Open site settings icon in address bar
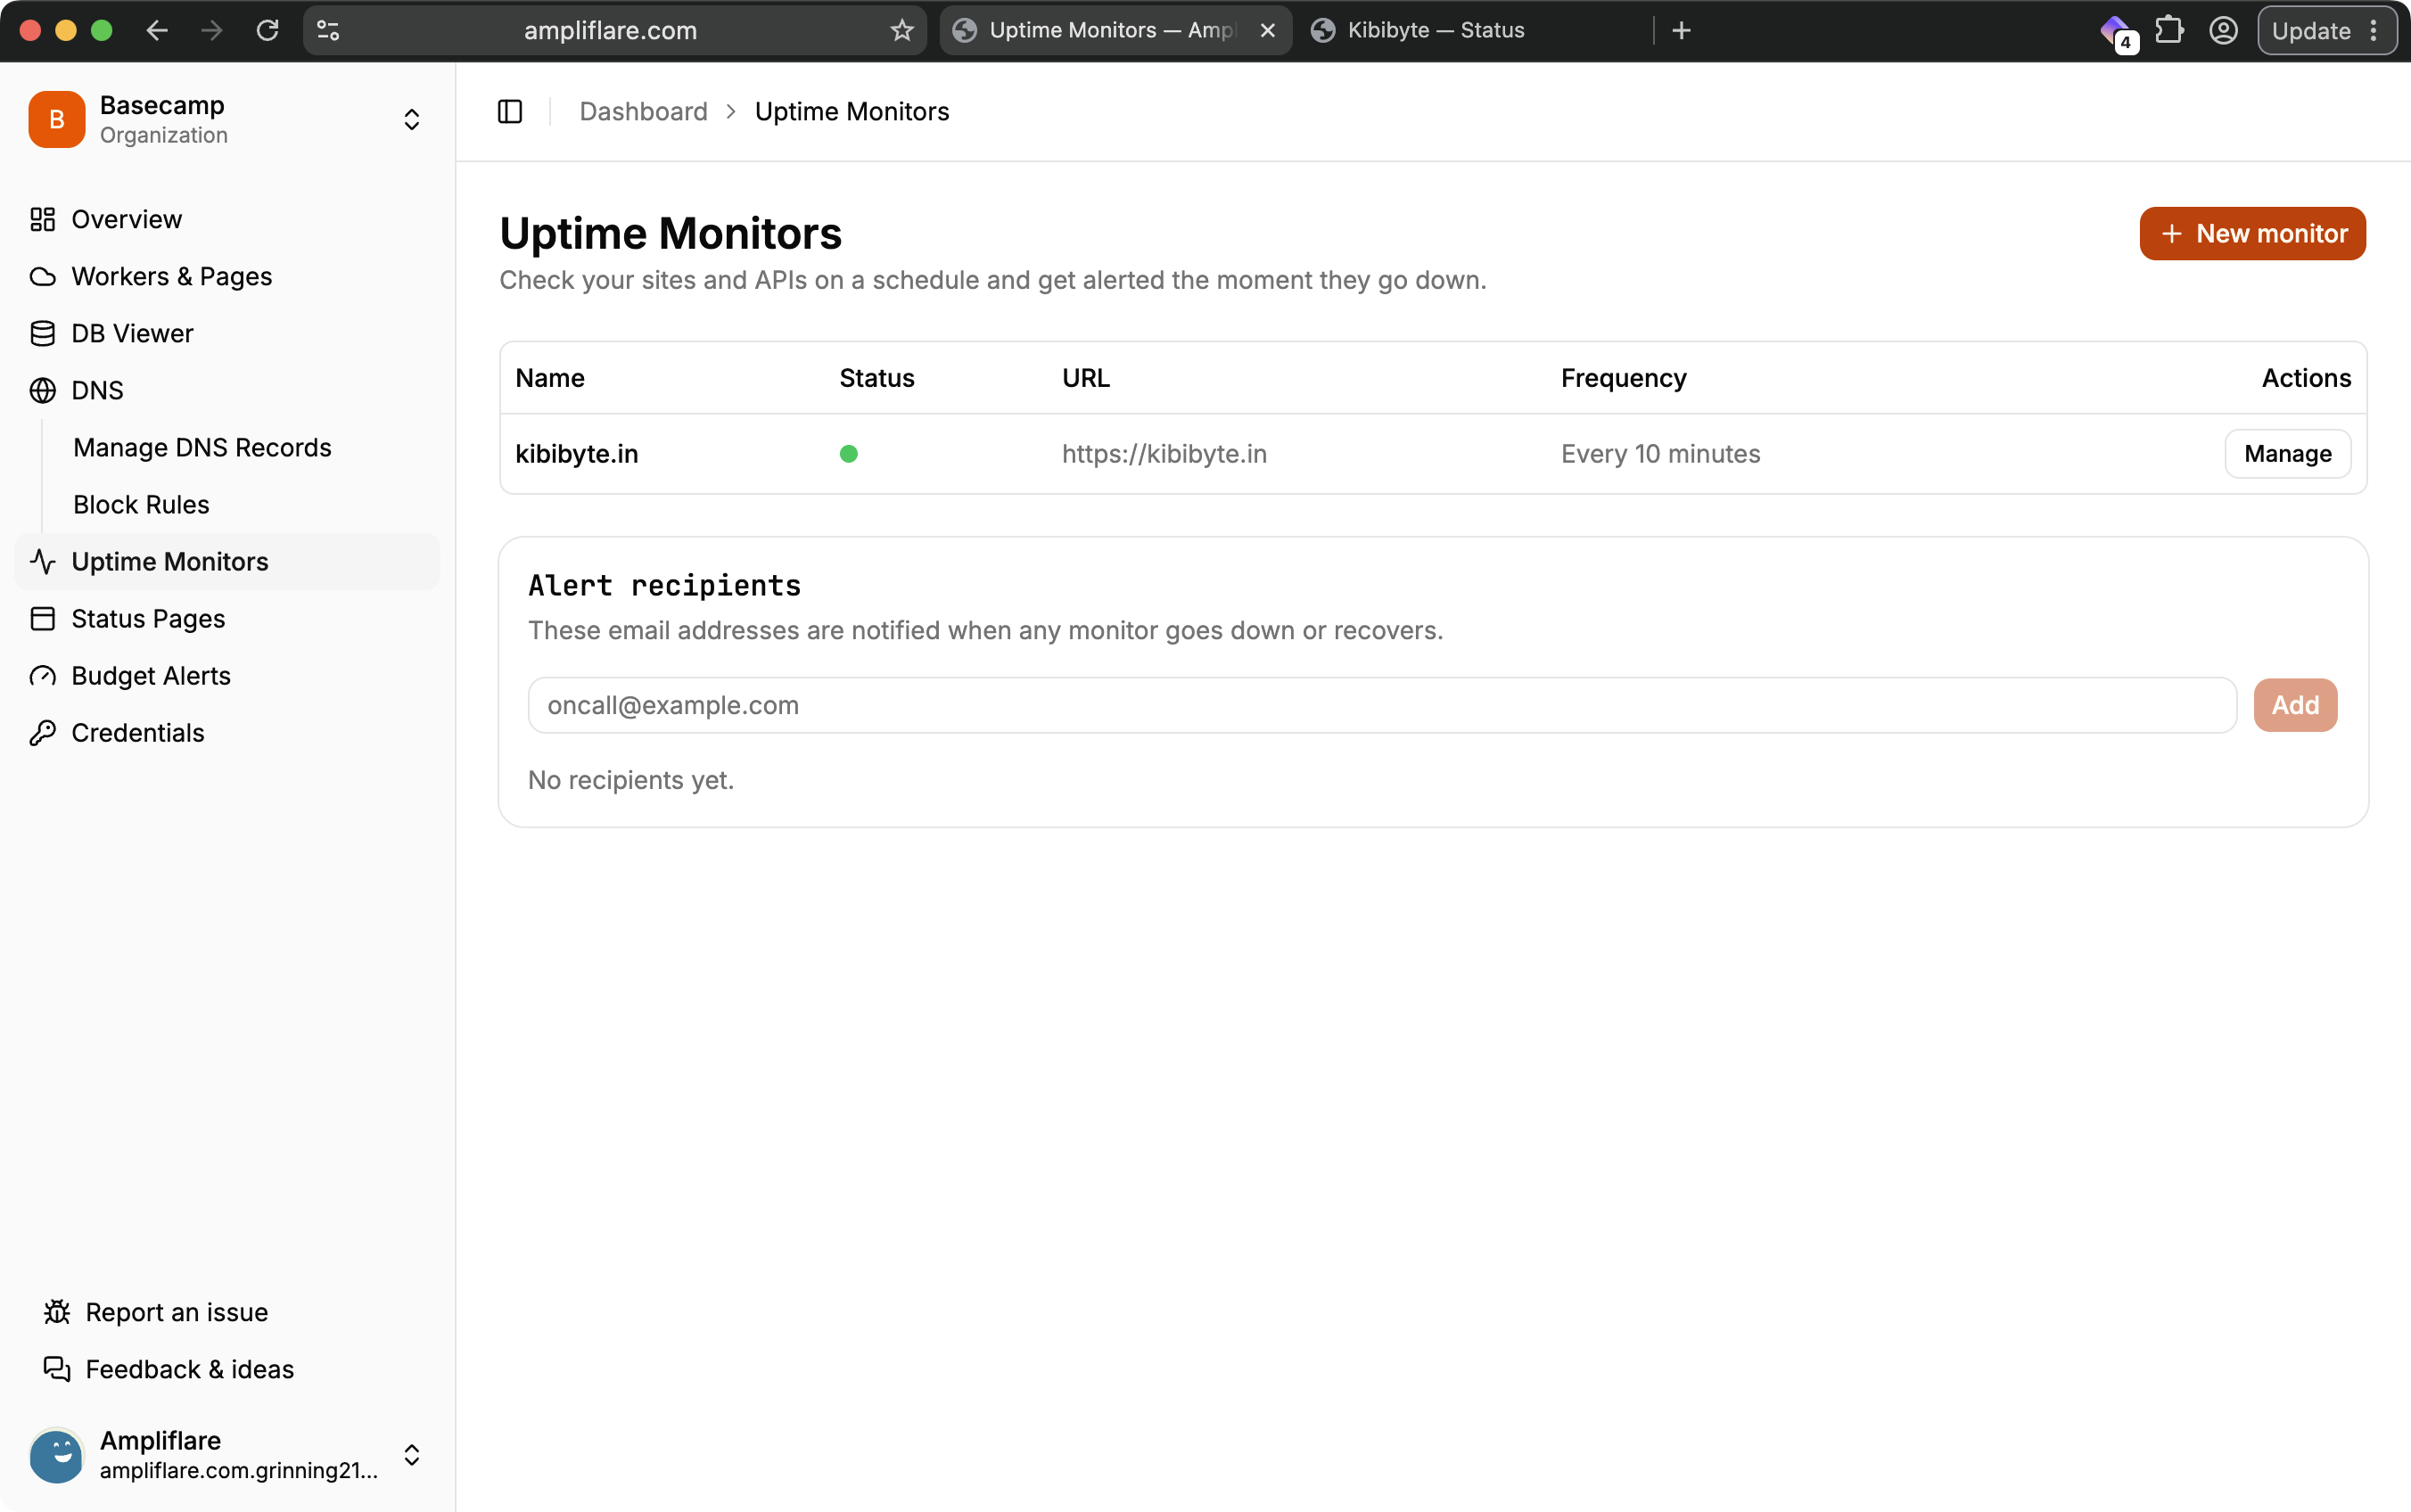 (328, 30)
